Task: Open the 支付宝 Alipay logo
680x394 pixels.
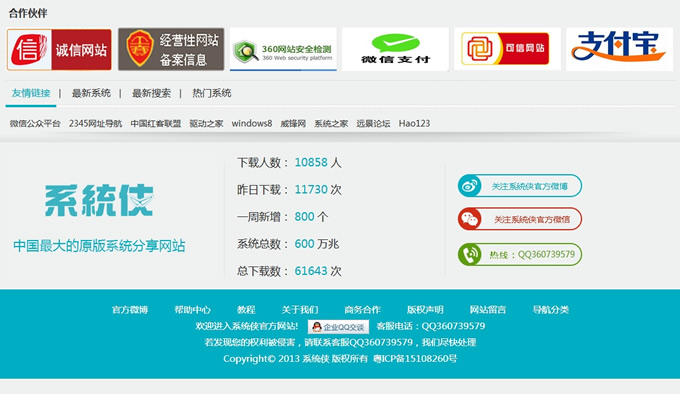Action: click(x=619, y=49)
